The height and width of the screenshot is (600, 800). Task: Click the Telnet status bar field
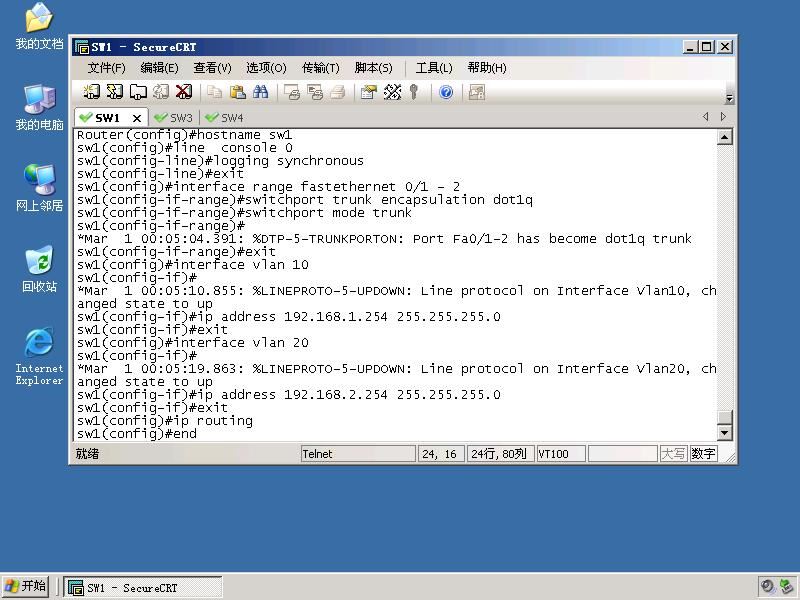358,454
